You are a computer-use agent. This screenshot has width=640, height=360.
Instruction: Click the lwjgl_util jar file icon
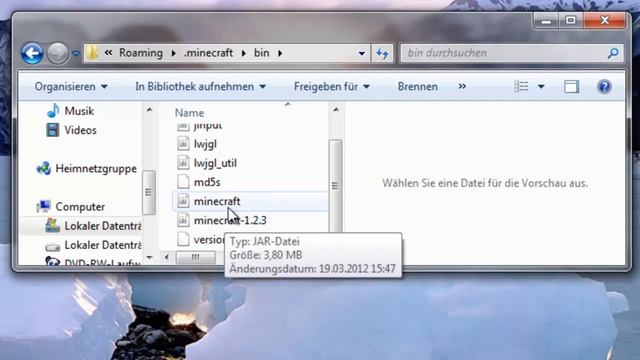click(183, 163)
